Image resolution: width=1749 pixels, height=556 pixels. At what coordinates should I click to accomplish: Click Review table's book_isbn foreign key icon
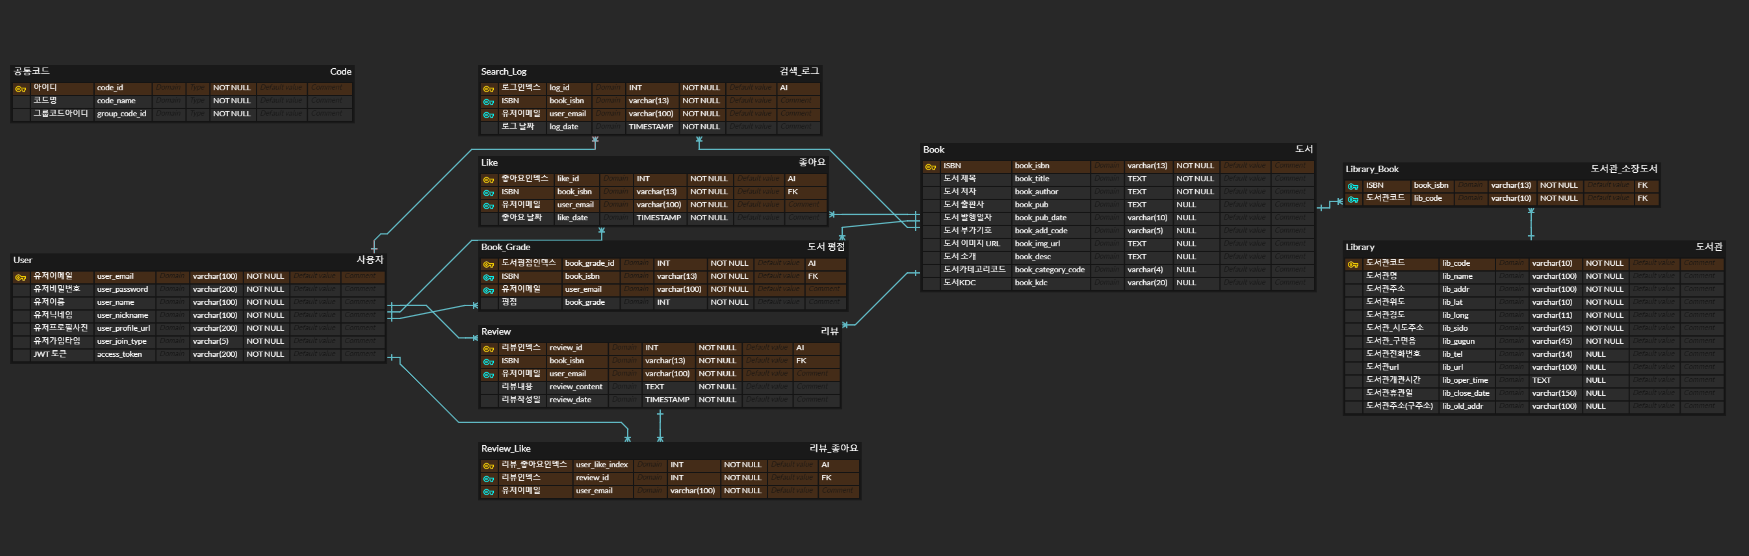(x=489, y=361)
